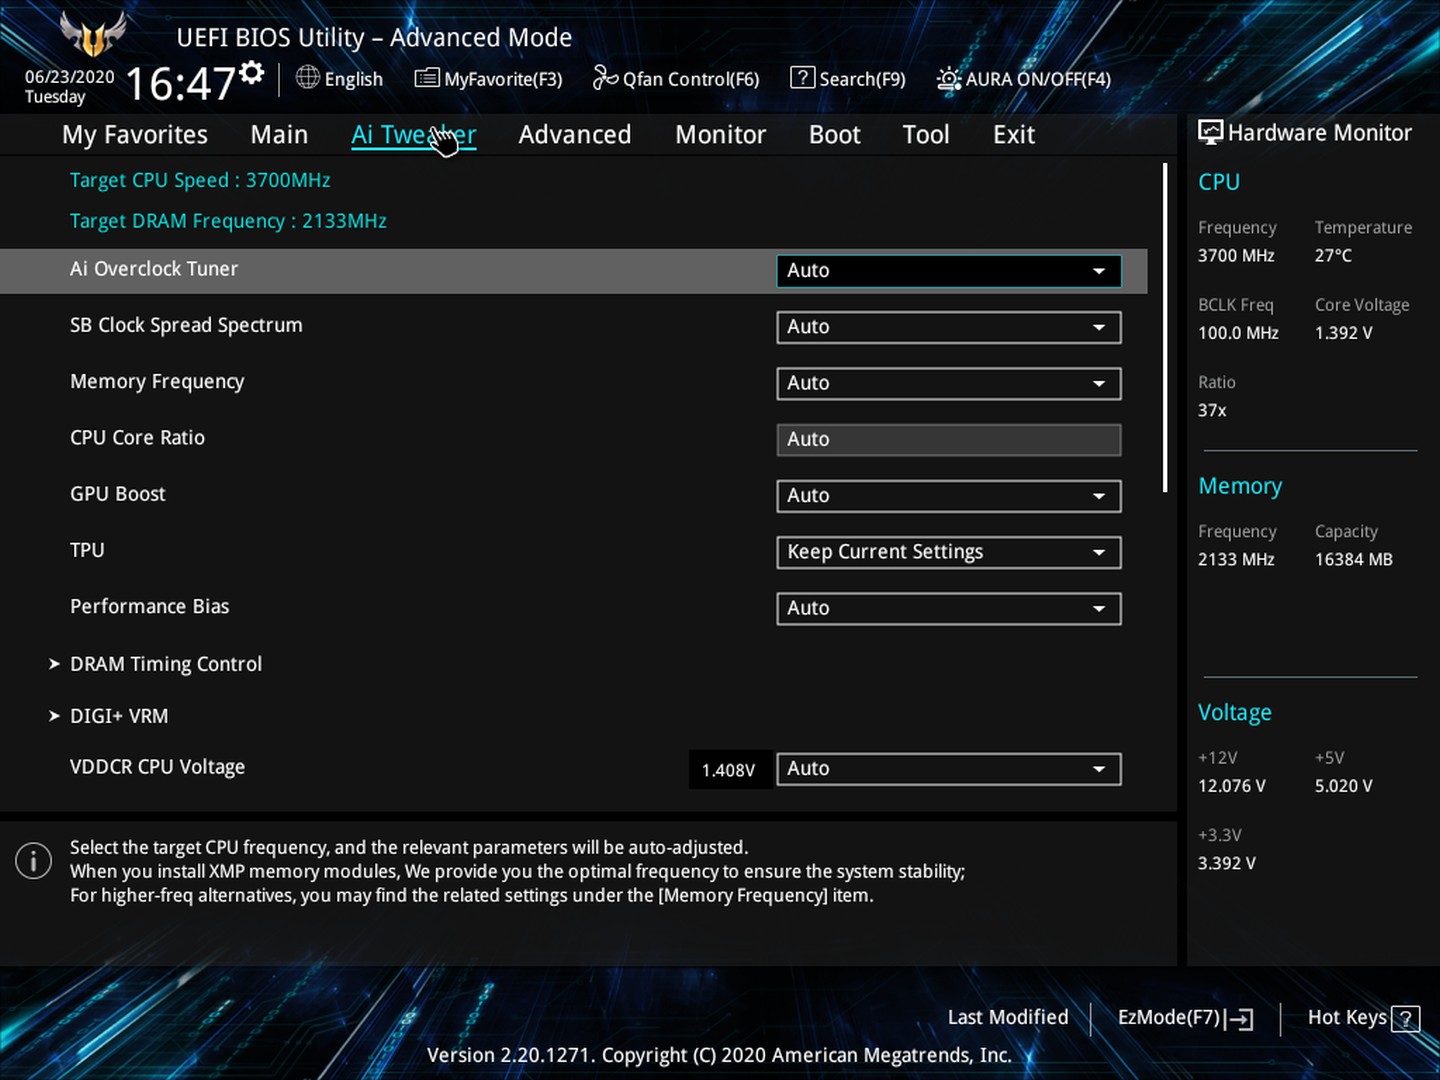Select the Performance Bias label

tap(150, 606)
